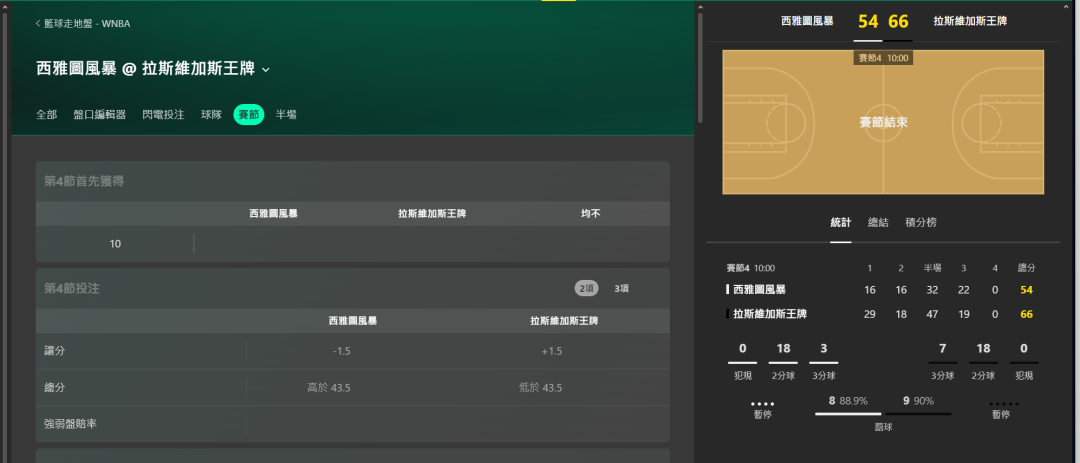Open the 積分榜 tab in scoreboard panel
The image size is (1080, 463).
tap(921, 223)
